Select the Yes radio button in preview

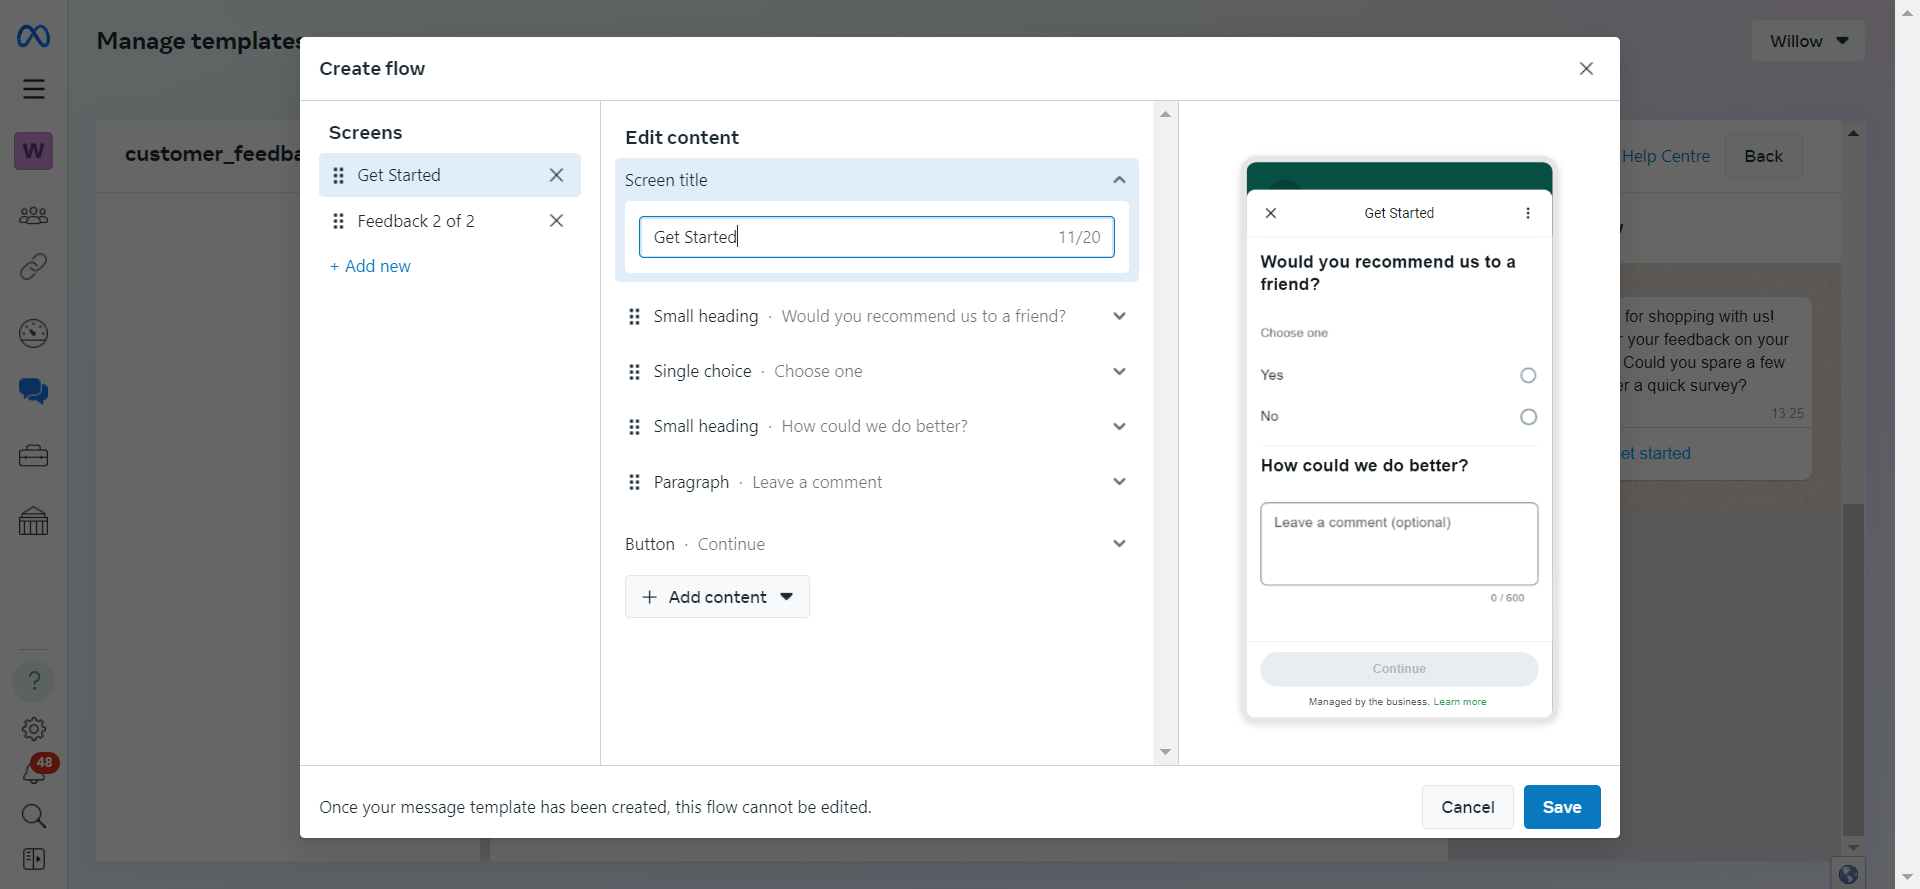point(1528,376)
